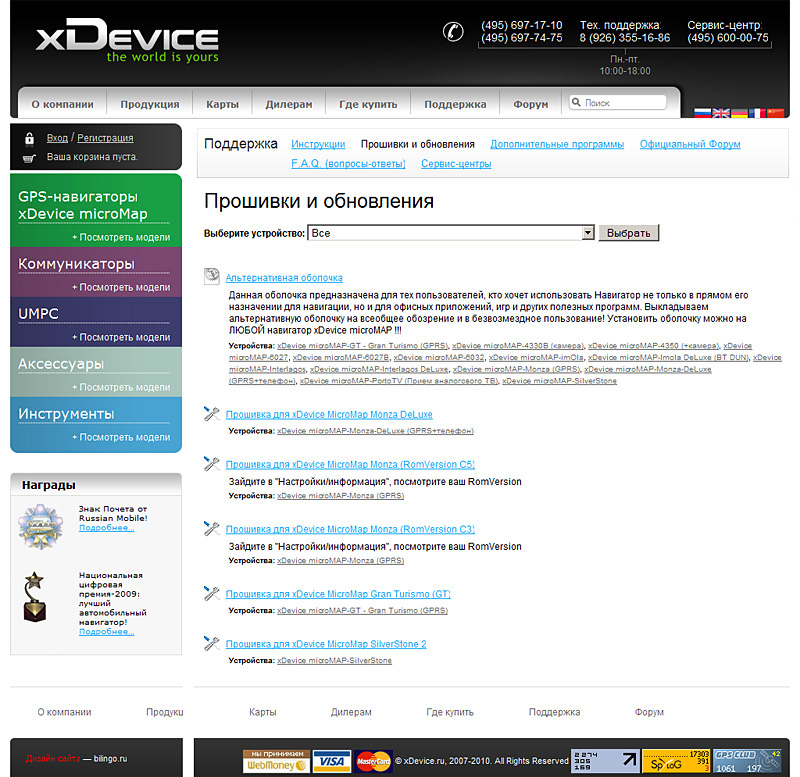Open the Карты menu in the top bar
Image resolution: width=800 pixels, height=777 pixels.
point(222,104)
